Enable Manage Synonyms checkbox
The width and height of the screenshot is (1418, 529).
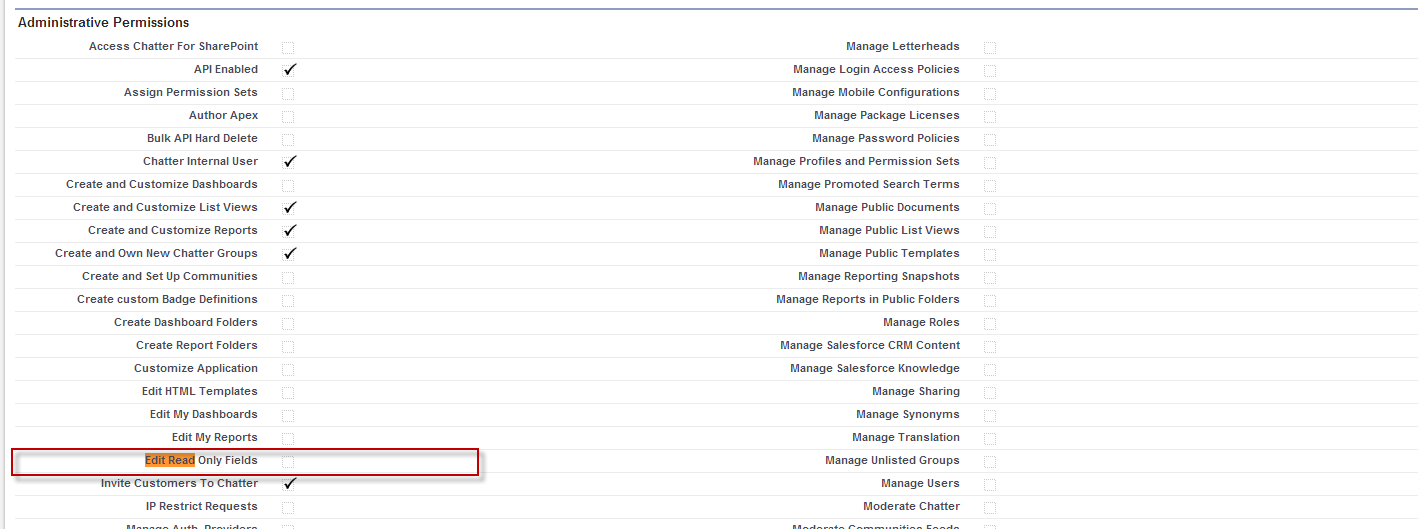(990, 415)
